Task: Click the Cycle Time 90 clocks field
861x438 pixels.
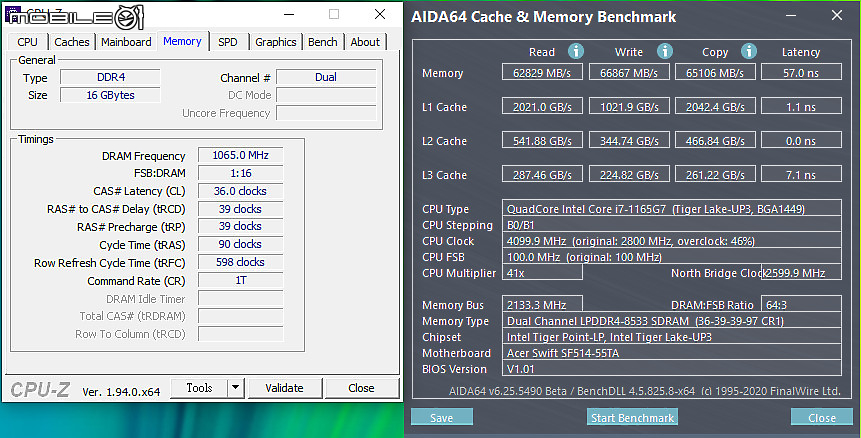Action: click(x=241, y=244)
